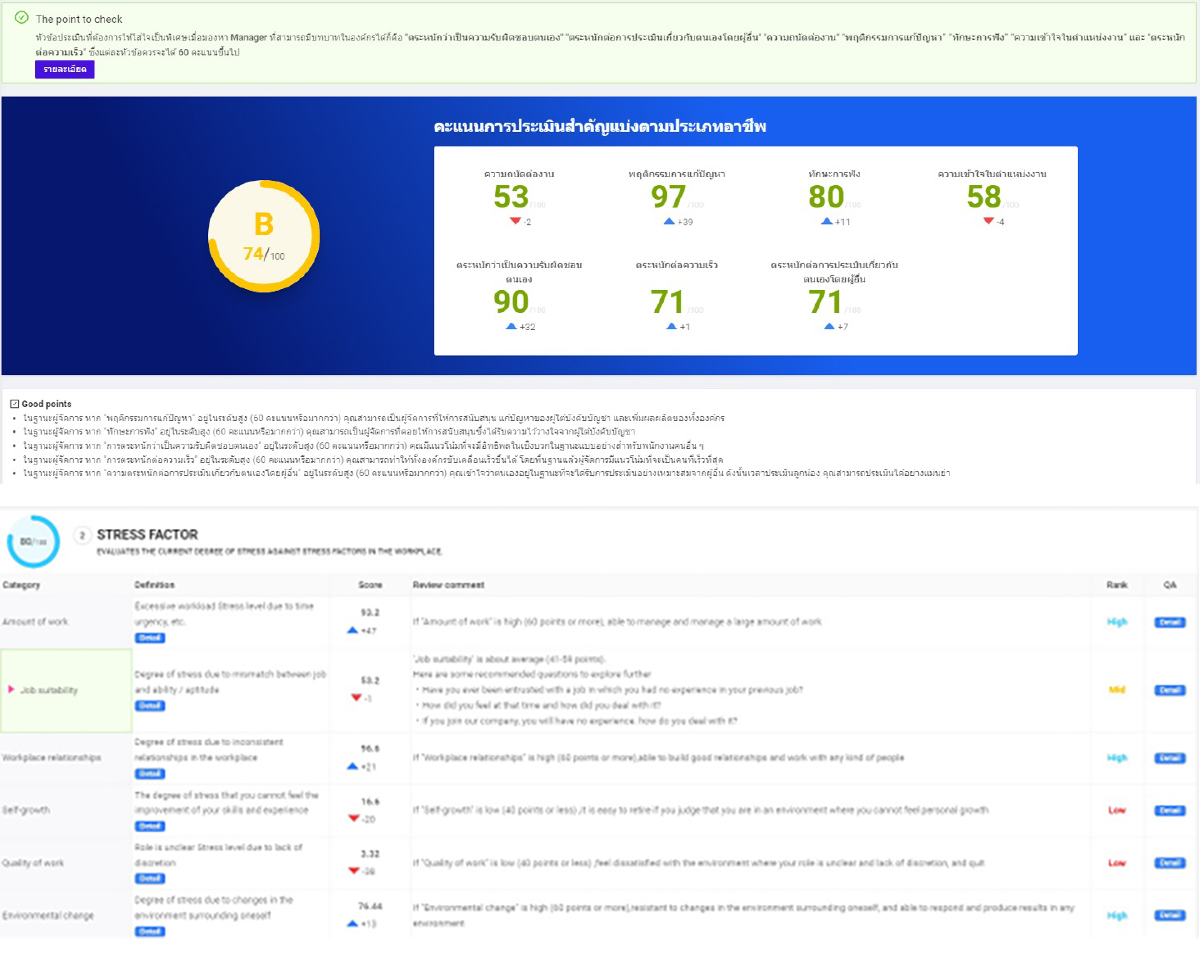Select the green score 97 value
The width and height of the screenshot is (1200, 958).
pos(668,196)
